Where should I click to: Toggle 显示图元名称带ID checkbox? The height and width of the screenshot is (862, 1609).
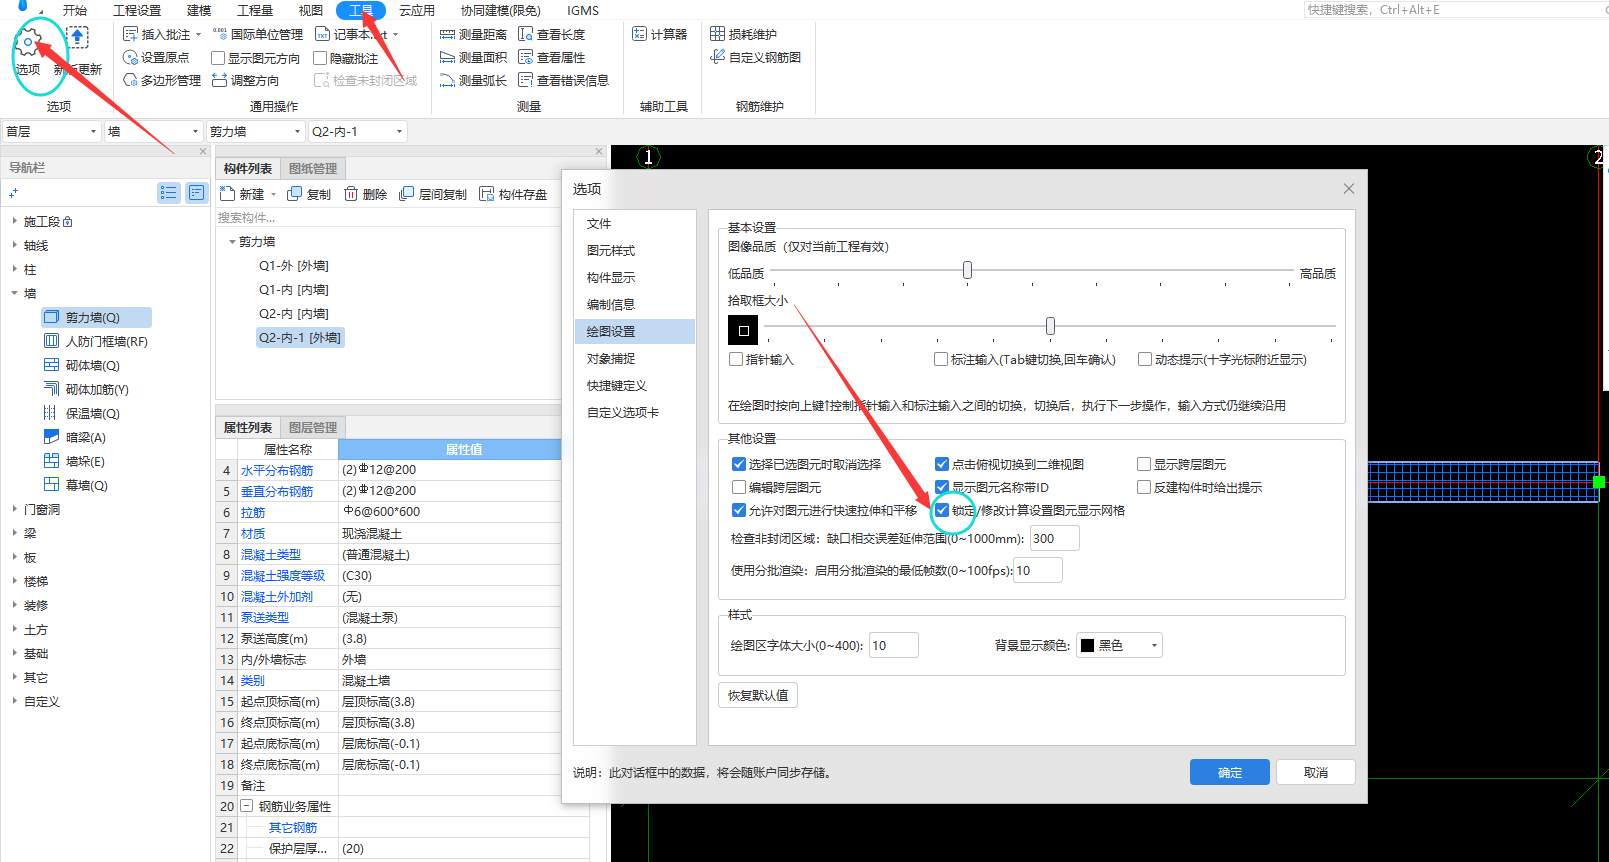[x=942, y=487]
